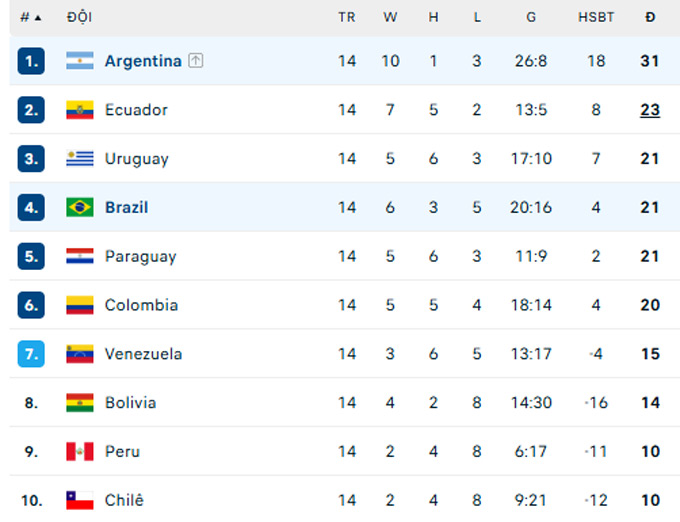
Task: Click the Chilê flag icon
Action: 80,500
